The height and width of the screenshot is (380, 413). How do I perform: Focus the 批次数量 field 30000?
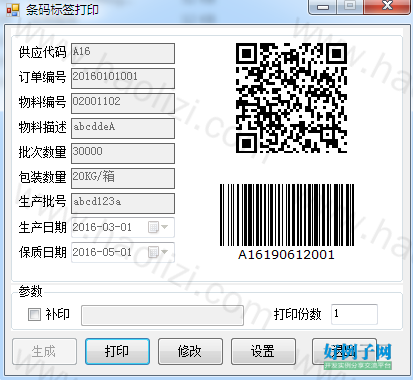(x=123, y=153)
